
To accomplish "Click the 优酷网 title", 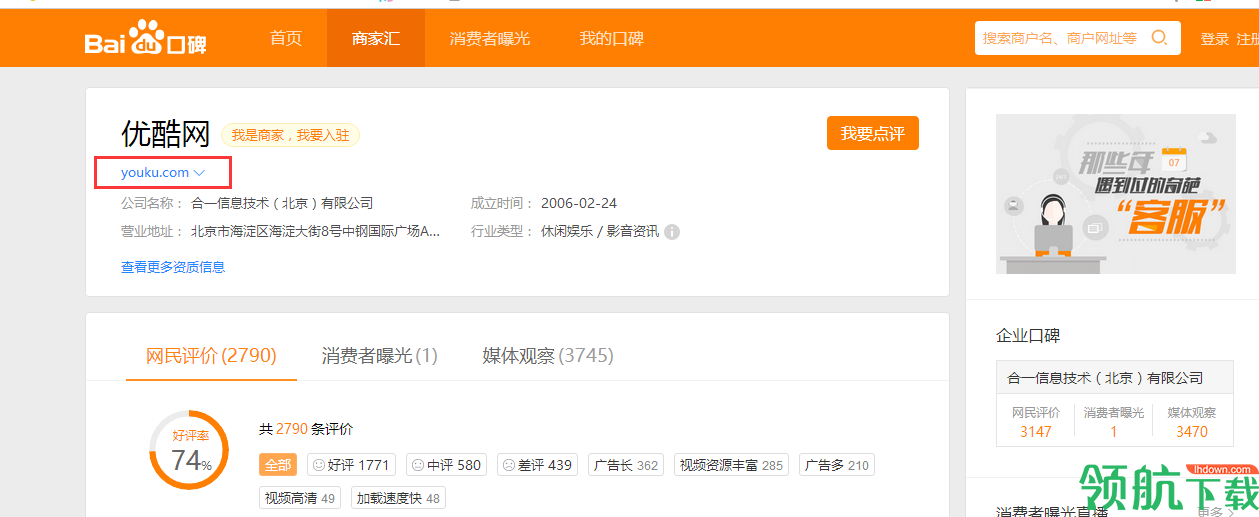I will click(166, 134).
